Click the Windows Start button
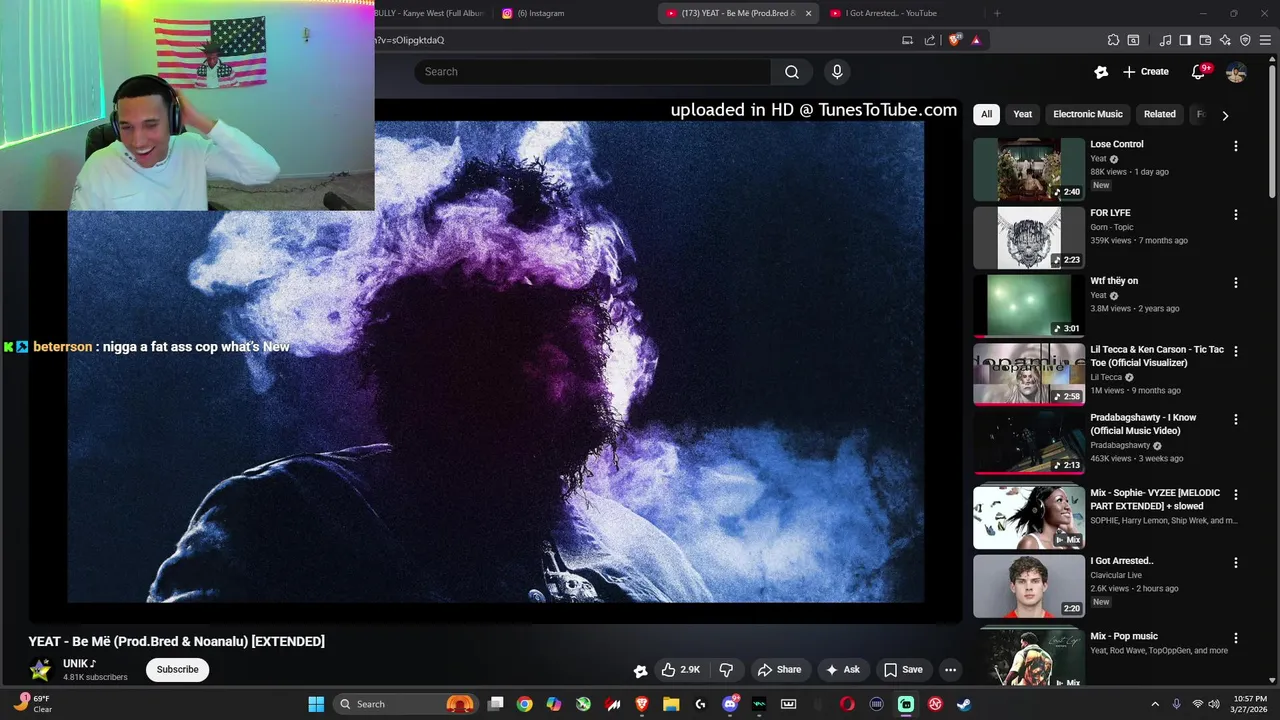The height and width of the screenshot is (720, 1280). 316,704
